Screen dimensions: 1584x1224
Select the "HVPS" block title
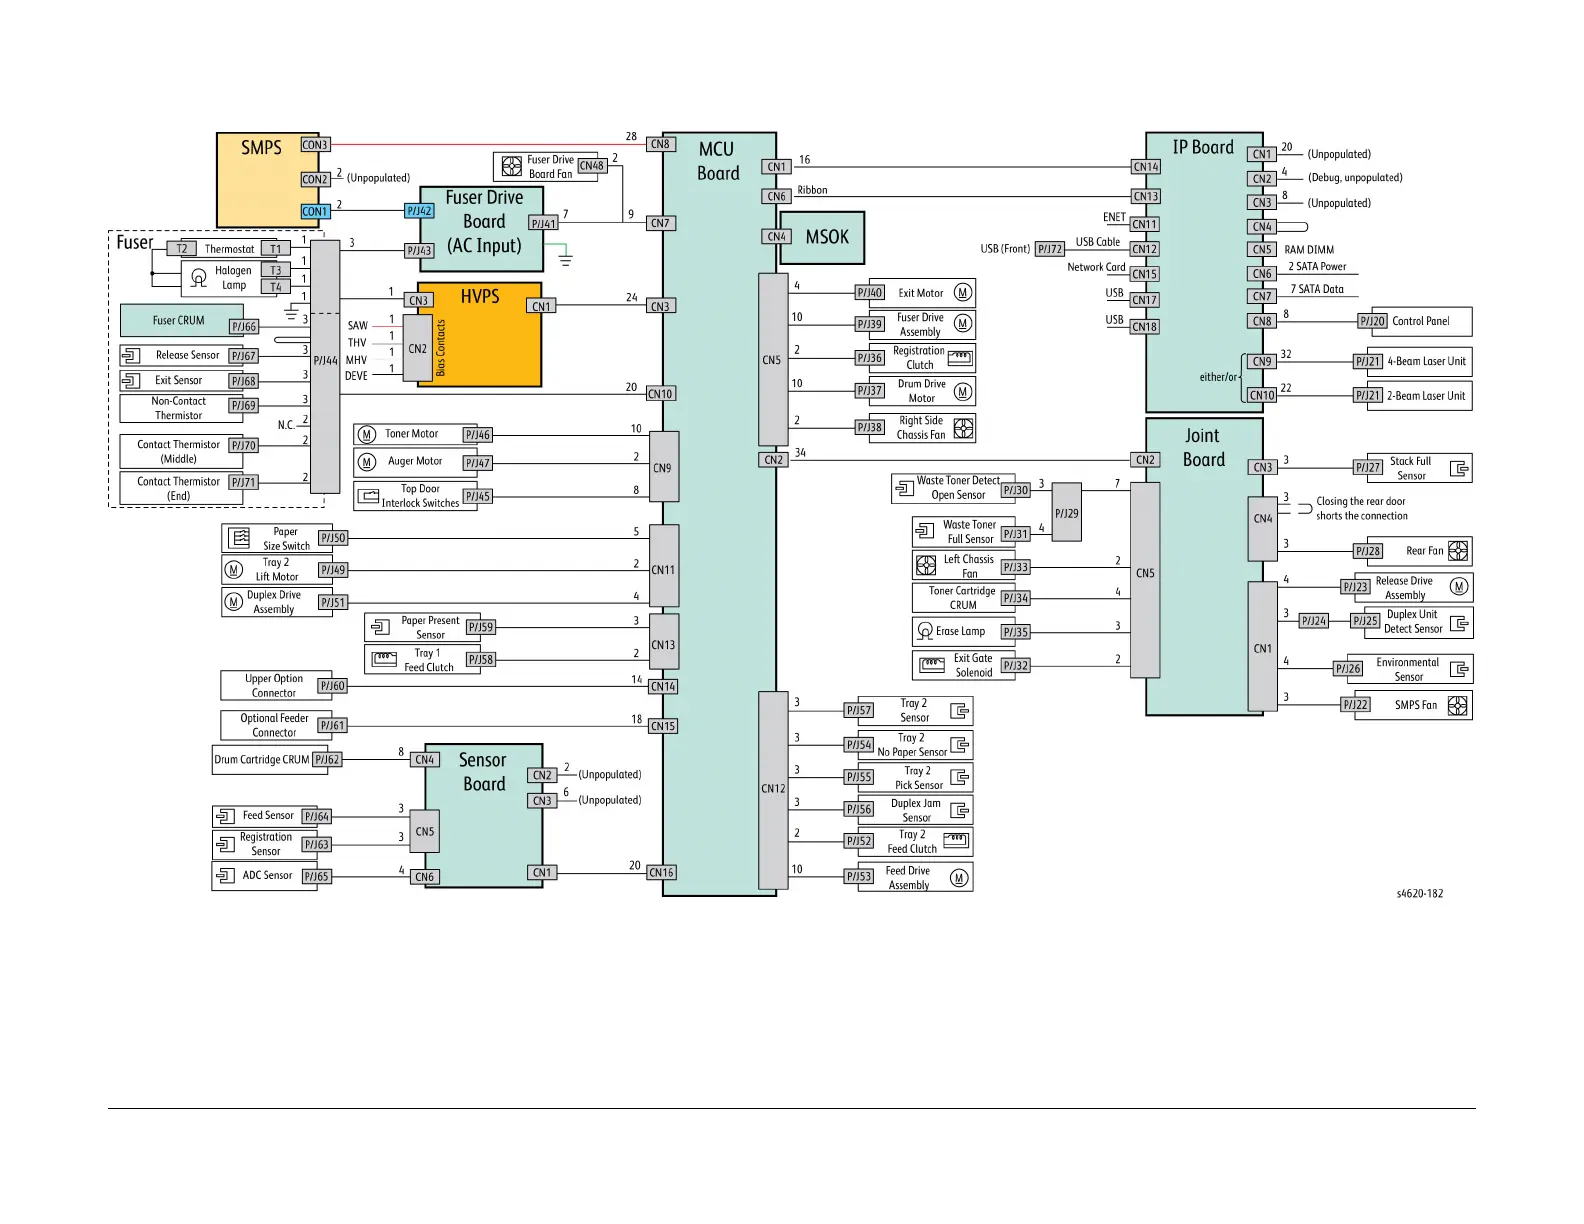click(480, 296)
